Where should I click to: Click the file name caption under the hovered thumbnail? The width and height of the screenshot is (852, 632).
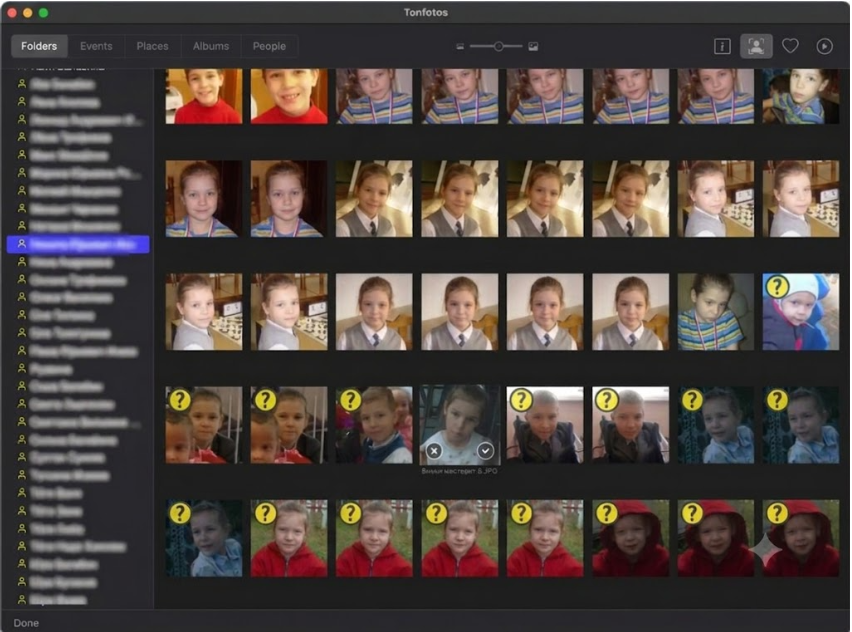click(x=460, y=471)
